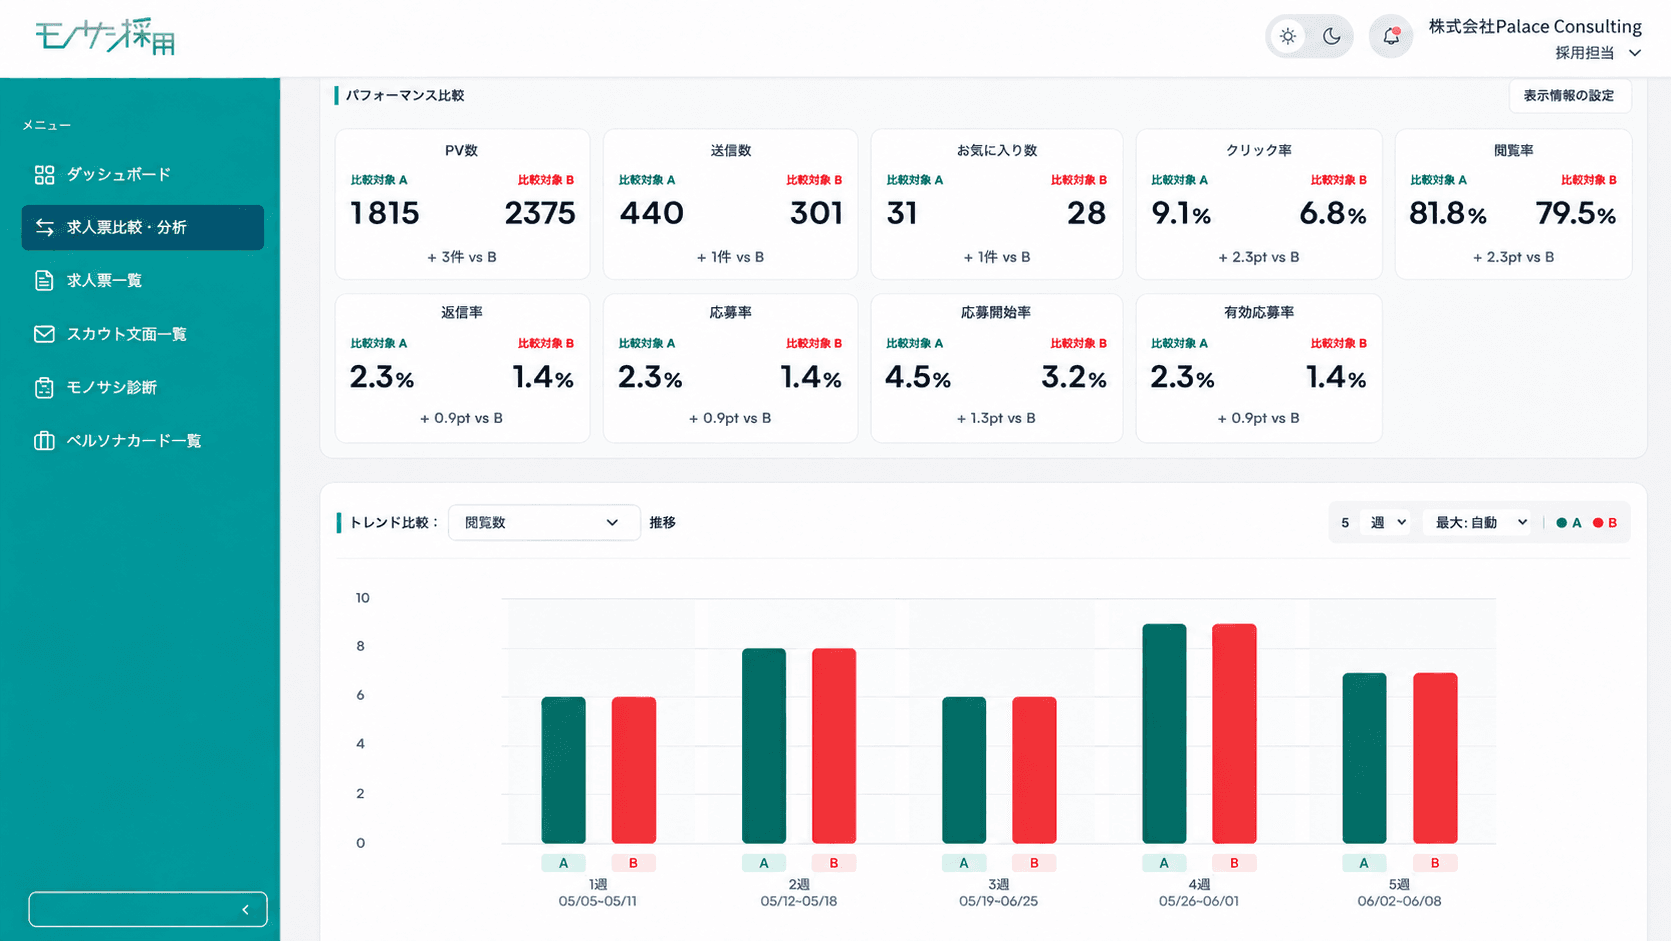
Task: Click 送信数 value 440 for A
Action: click(652, 213)
